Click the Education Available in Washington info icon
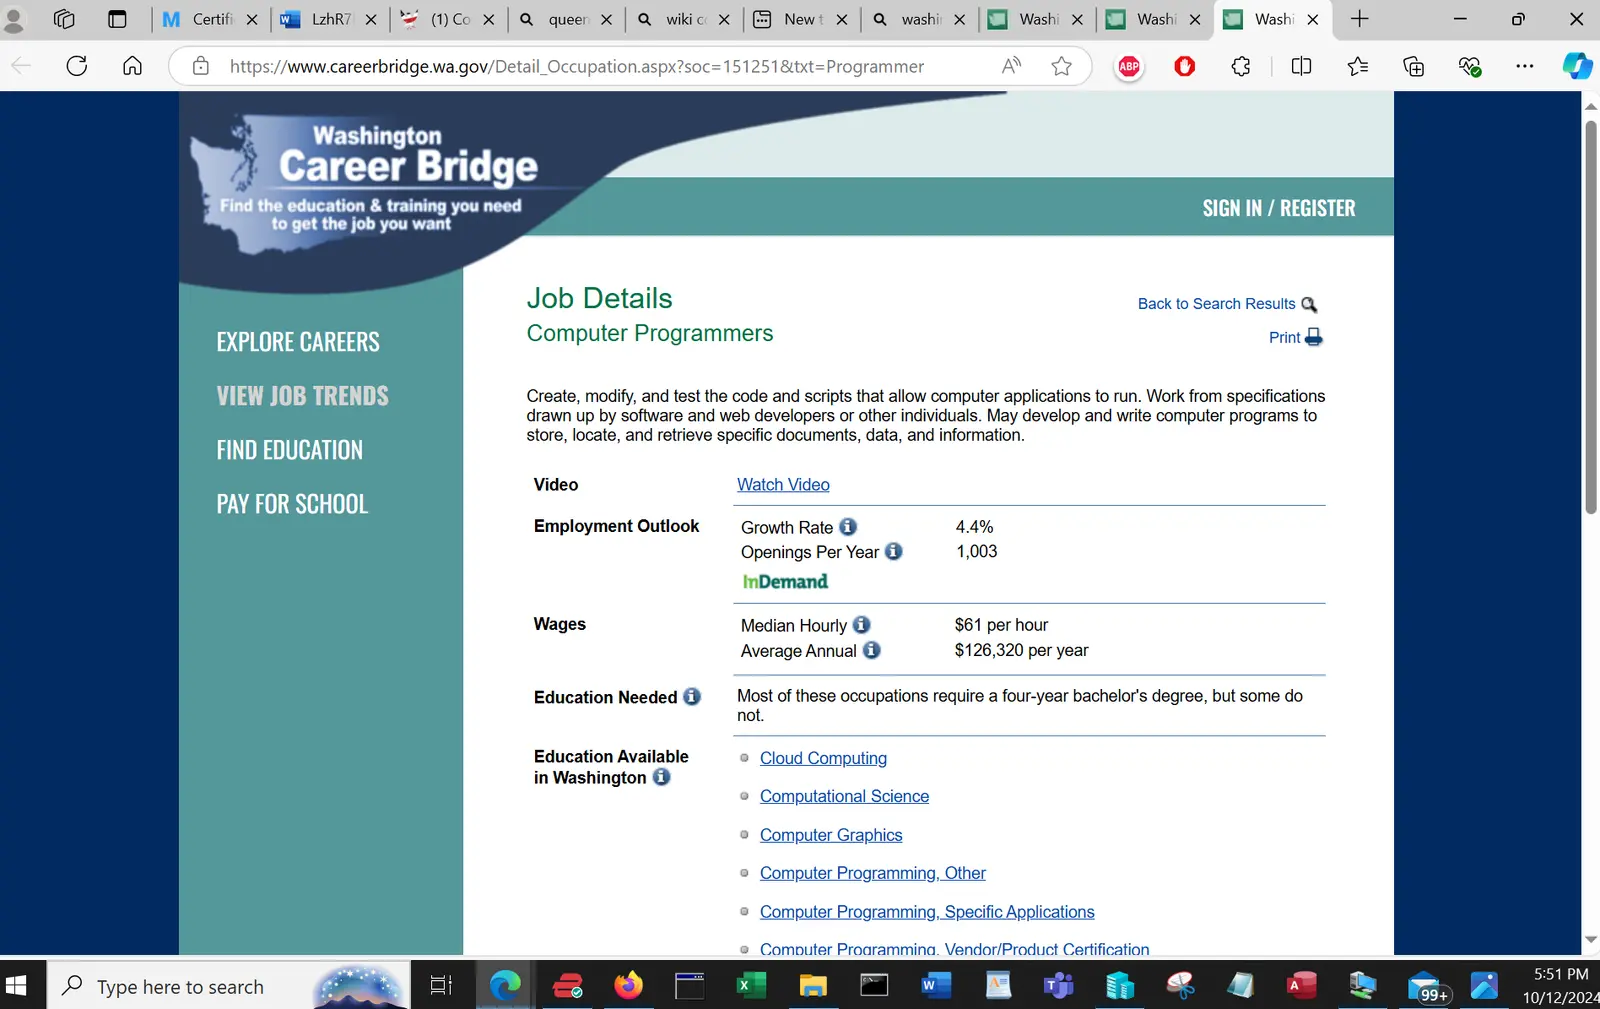This screenshot has width=1600, height=1009. (x=661, y=777)
